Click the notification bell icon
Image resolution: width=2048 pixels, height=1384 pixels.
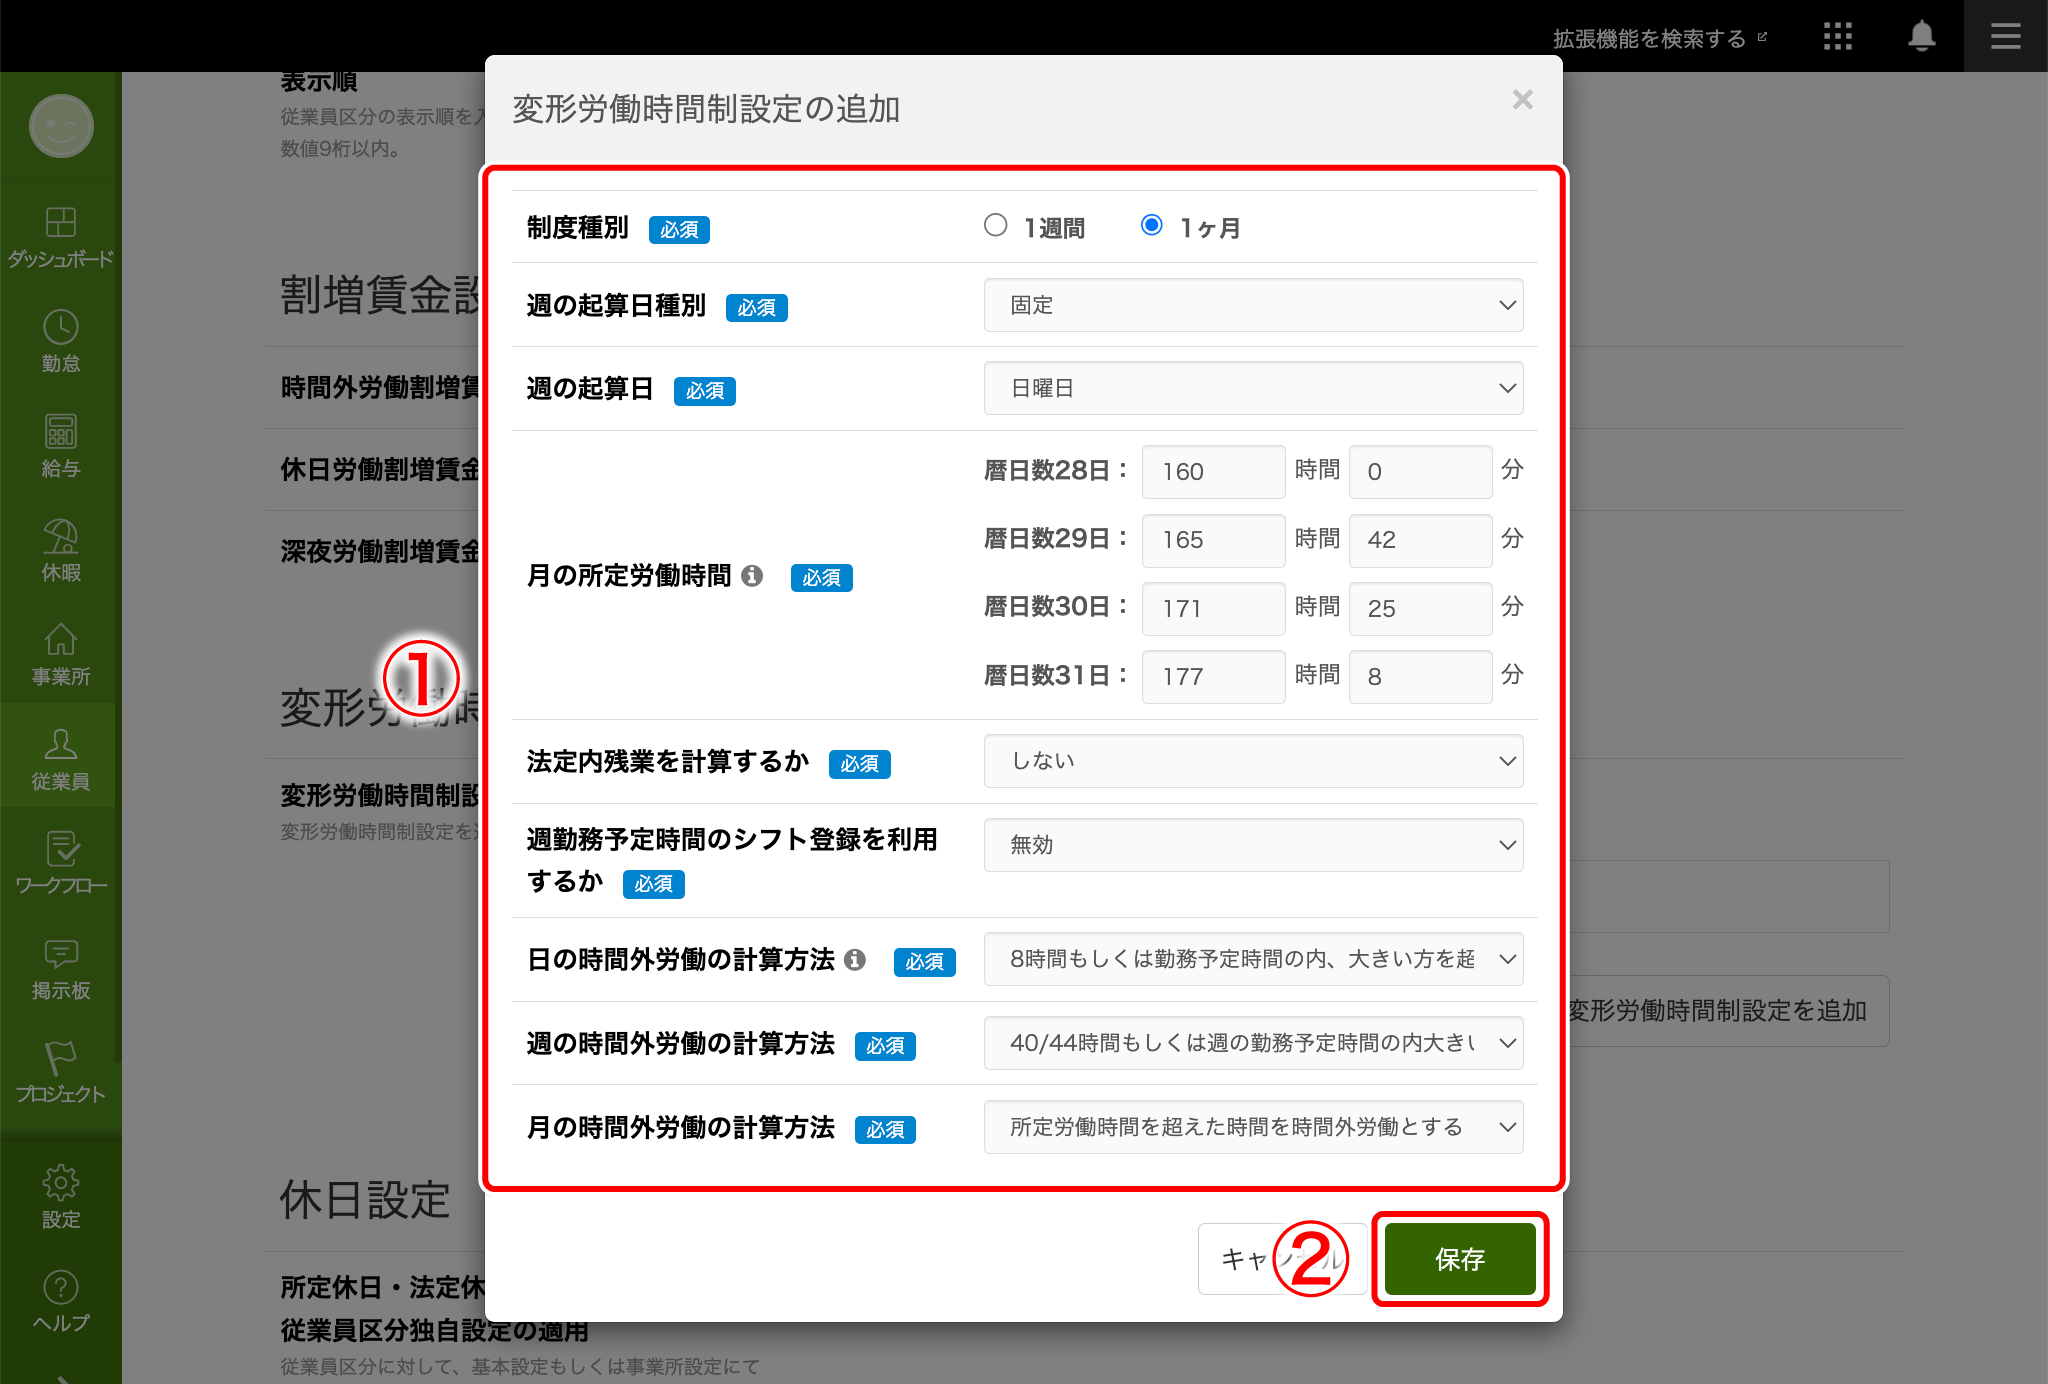click(x=1921, y=37)
